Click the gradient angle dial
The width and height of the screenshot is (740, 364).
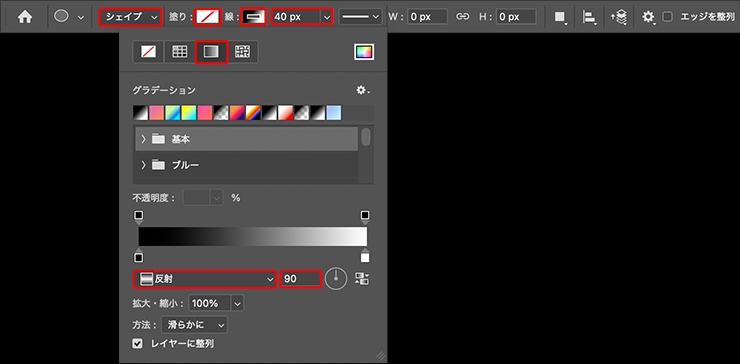click(336, 279)
